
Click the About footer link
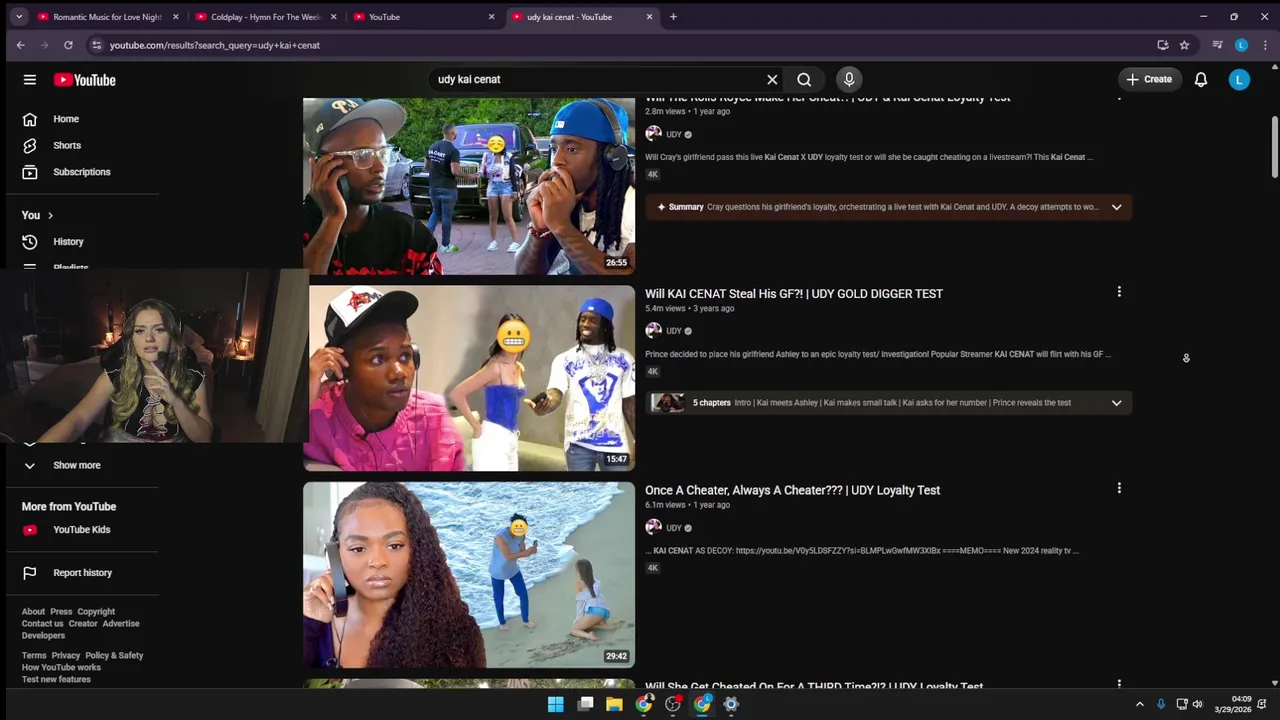click(x=33, y=612)
